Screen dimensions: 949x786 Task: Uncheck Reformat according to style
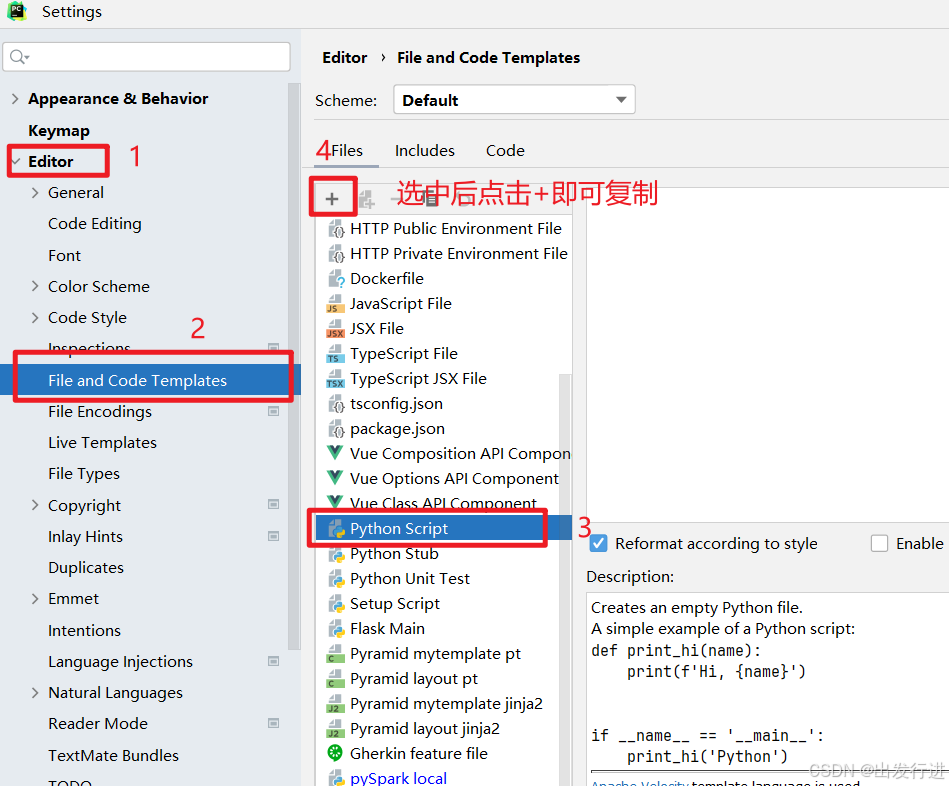pyautogui.click(x=598, y=543)
